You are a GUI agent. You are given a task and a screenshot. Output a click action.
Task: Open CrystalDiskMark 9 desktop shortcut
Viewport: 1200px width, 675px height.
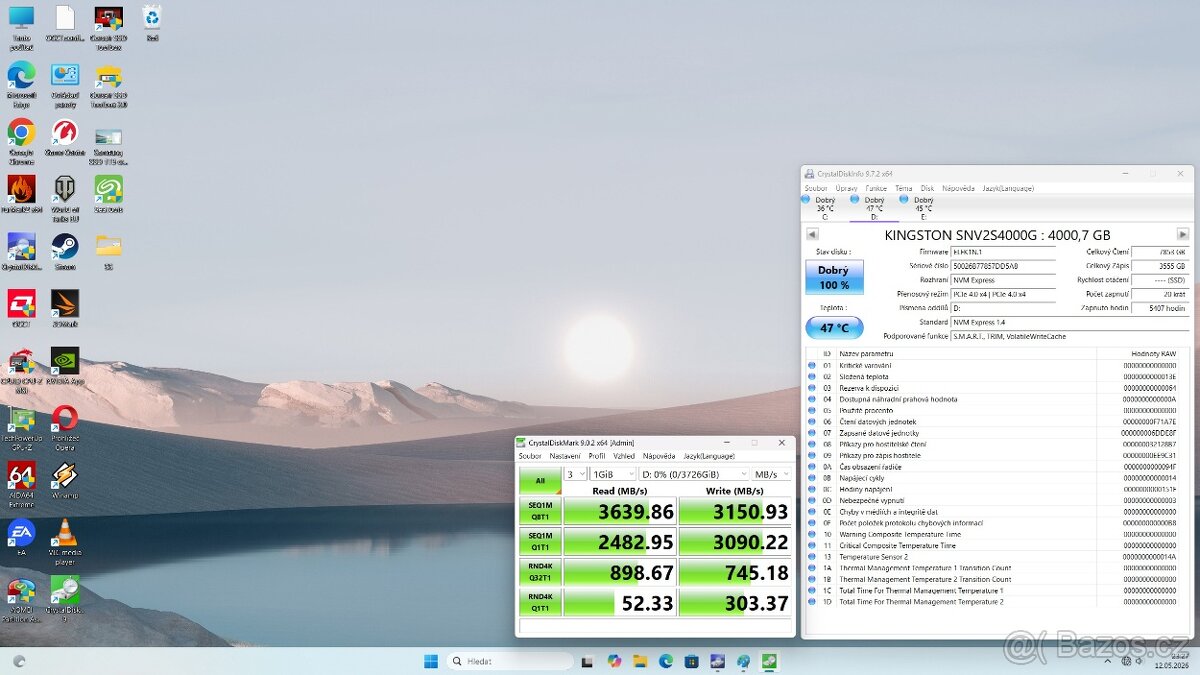pyautogui.click(x=65, y=599)
